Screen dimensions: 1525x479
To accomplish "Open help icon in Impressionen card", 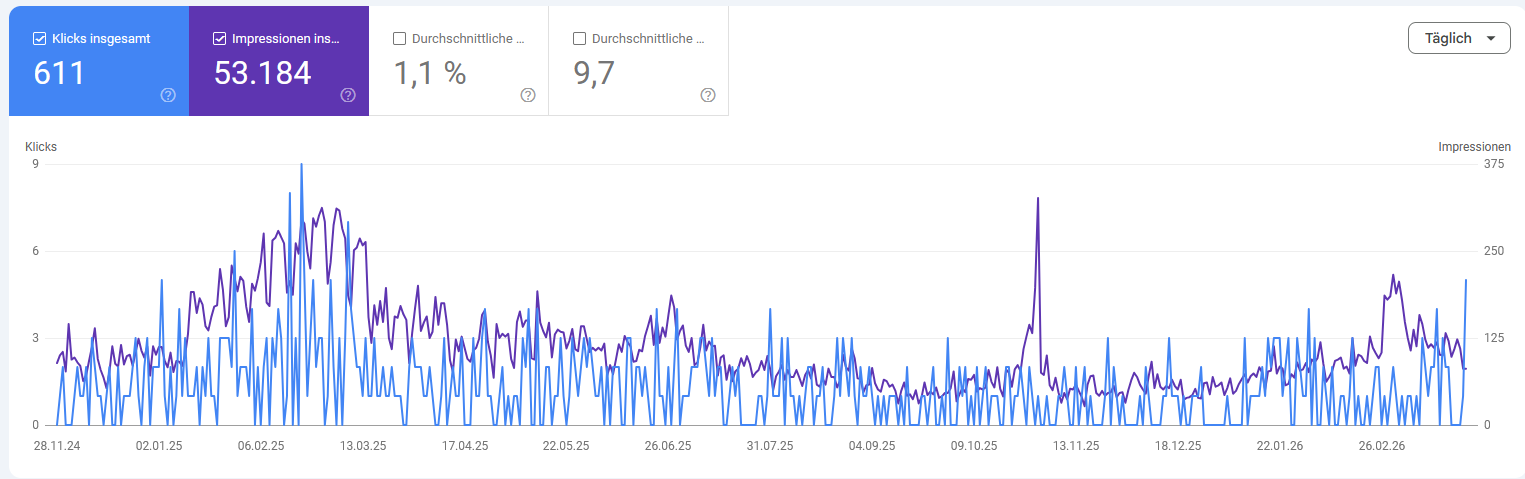I will (x=348, y=95).
